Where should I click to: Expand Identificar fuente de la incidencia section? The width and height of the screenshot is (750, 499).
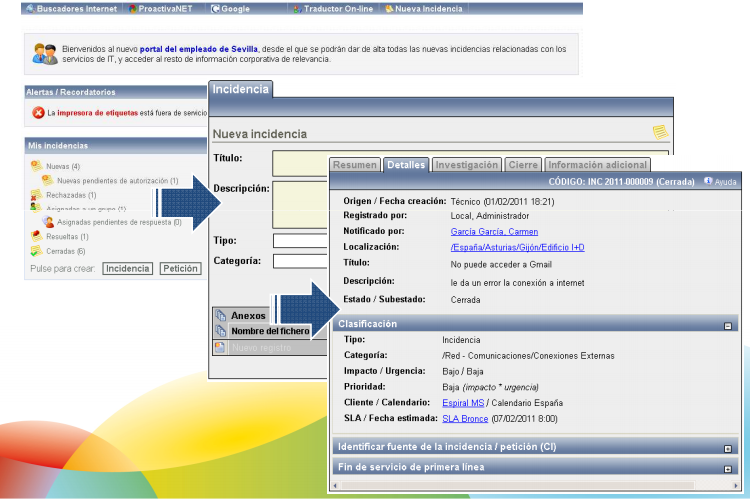click(x=728, y=449)
